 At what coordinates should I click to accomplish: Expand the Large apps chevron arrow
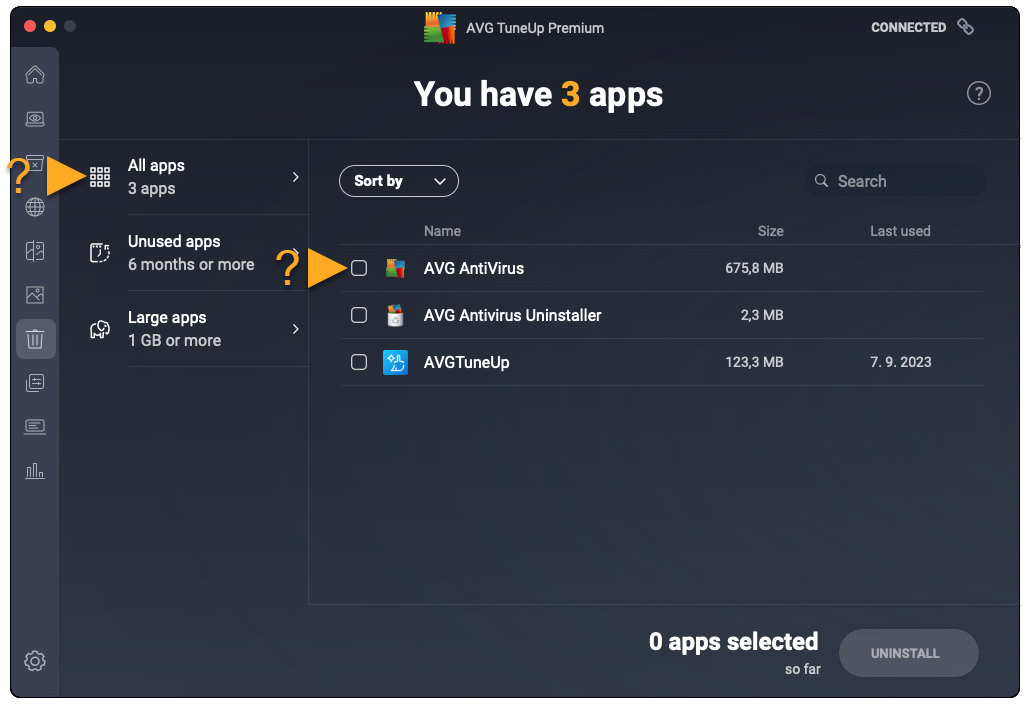[x=295, y=329]
